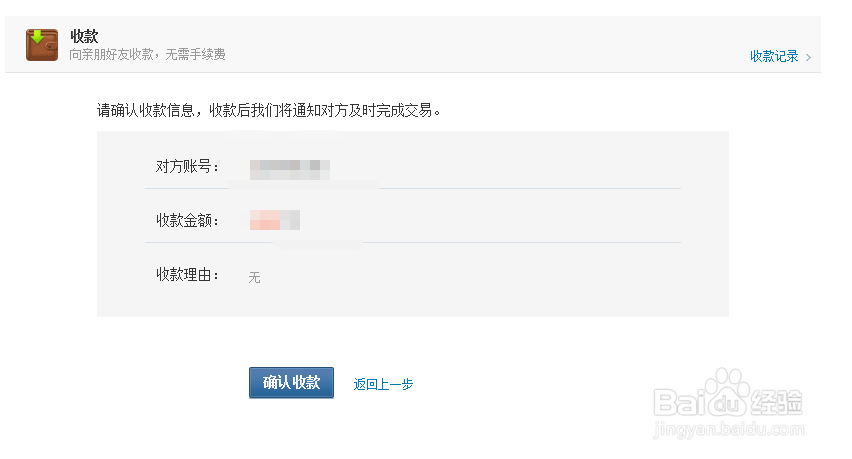Select the blurred pink amount value
The width and height of the screenshot is (852, 459).
[x=274, y=220]
